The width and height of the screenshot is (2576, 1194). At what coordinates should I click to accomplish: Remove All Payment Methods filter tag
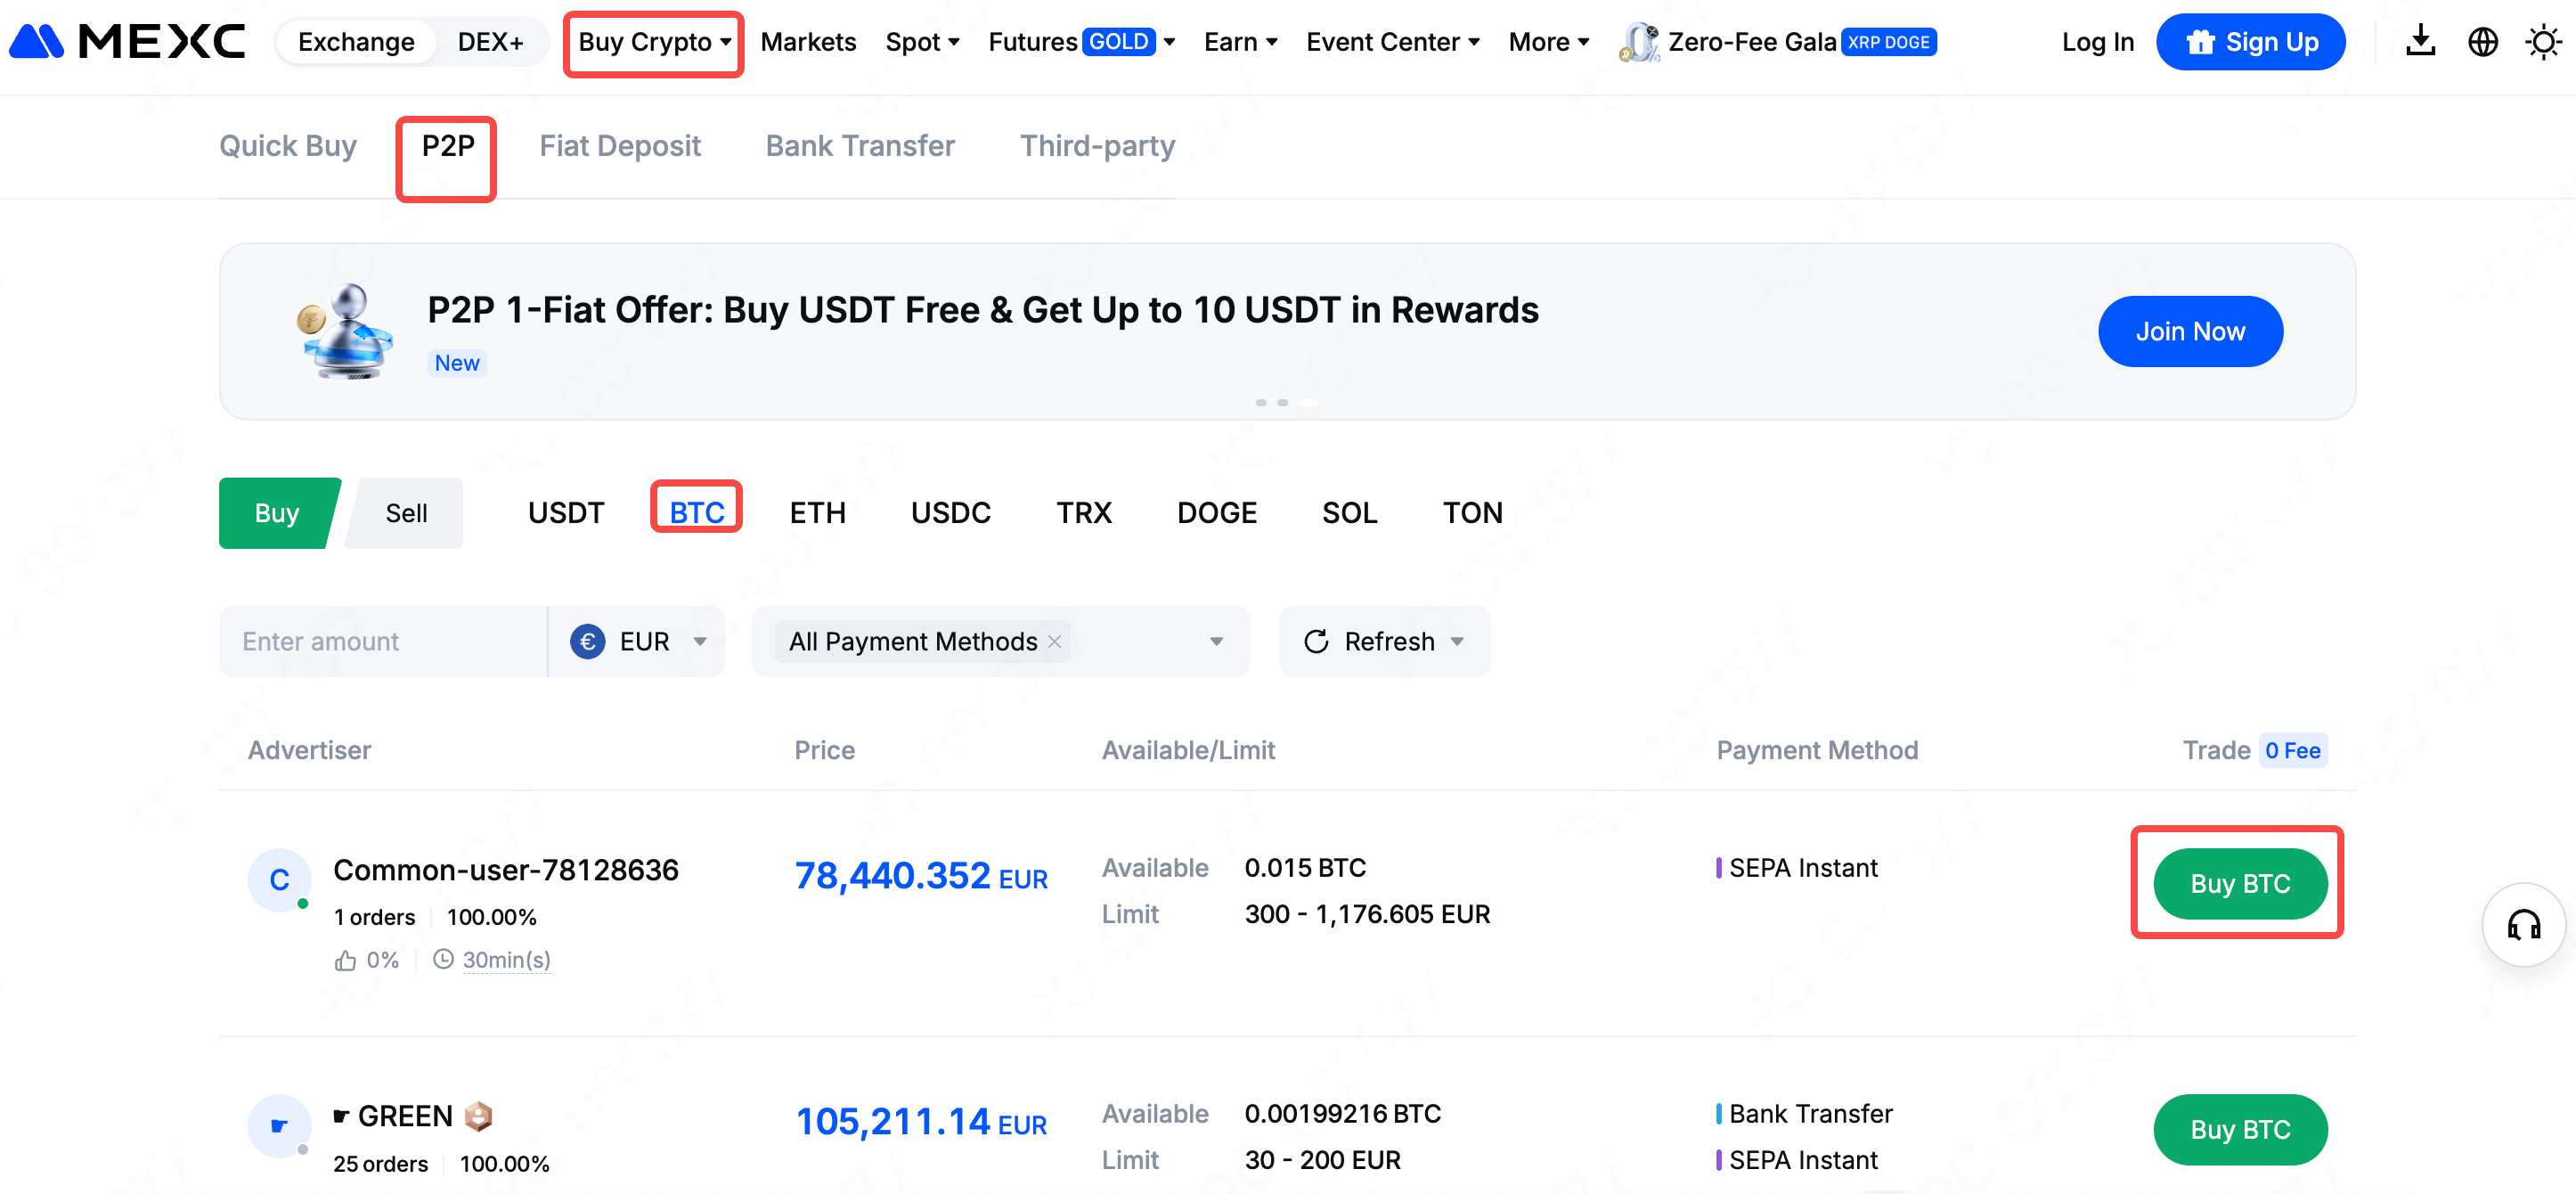coord(1054,641)
